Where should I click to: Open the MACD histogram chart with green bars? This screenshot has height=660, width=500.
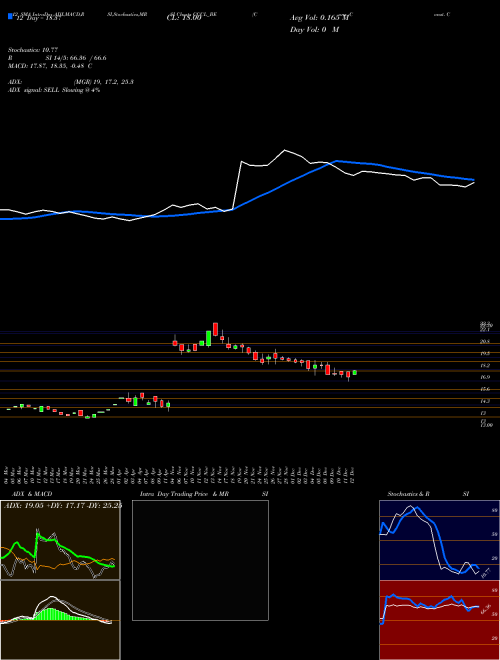coord(60,620)
